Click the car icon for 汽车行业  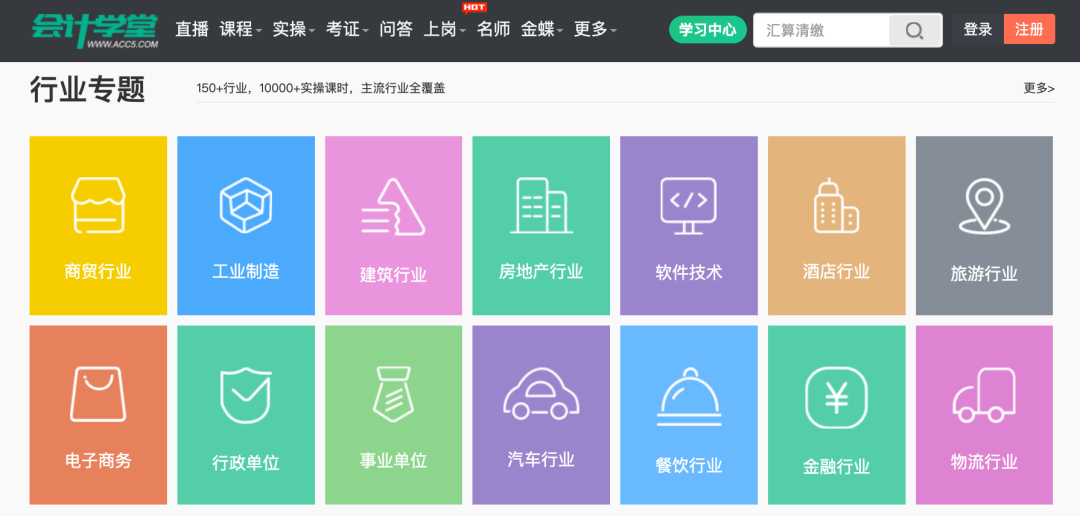click(541, 394)
